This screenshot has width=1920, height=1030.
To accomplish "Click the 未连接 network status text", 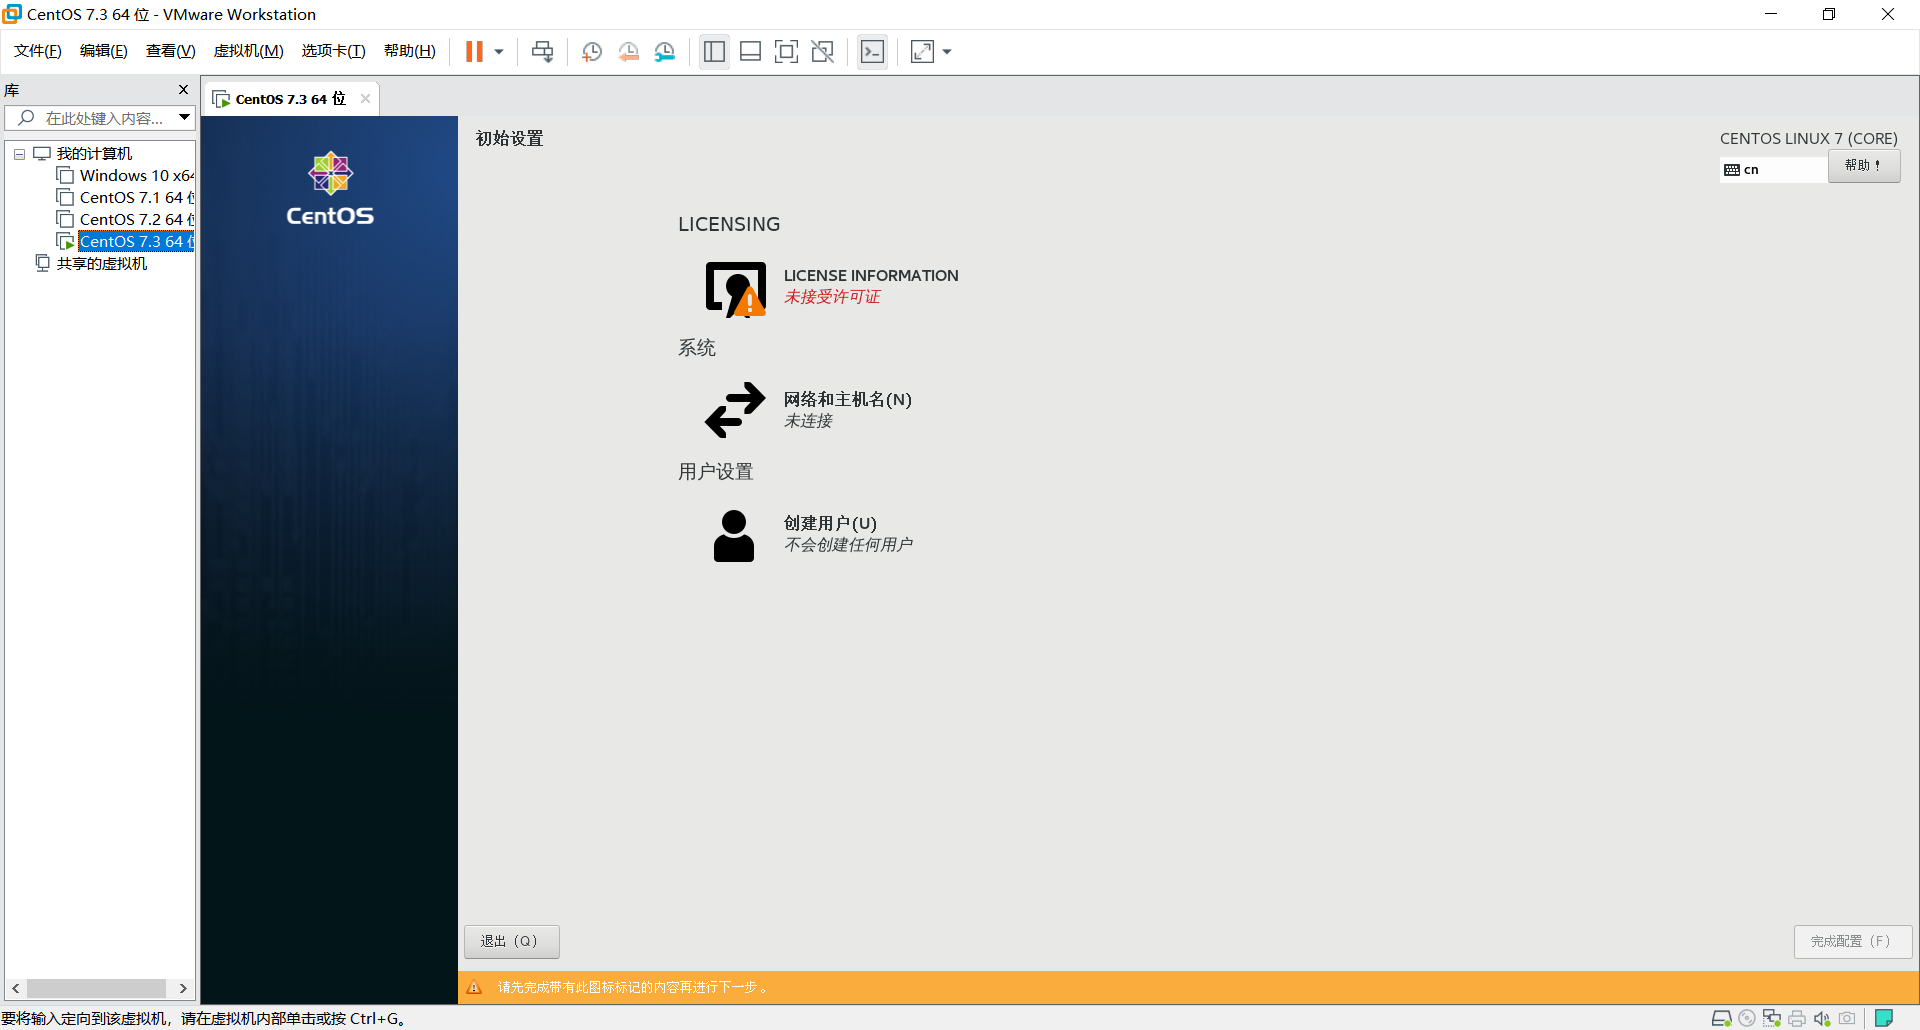I will pos(808,421).
